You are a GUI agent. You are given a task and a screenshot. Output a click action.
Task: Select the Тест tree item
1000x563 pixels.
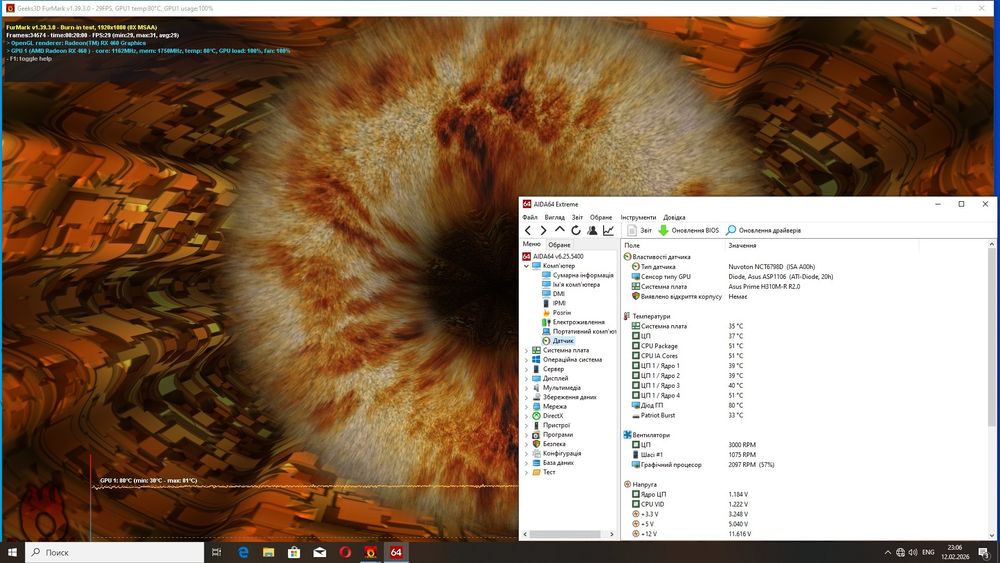coord(548,472)
